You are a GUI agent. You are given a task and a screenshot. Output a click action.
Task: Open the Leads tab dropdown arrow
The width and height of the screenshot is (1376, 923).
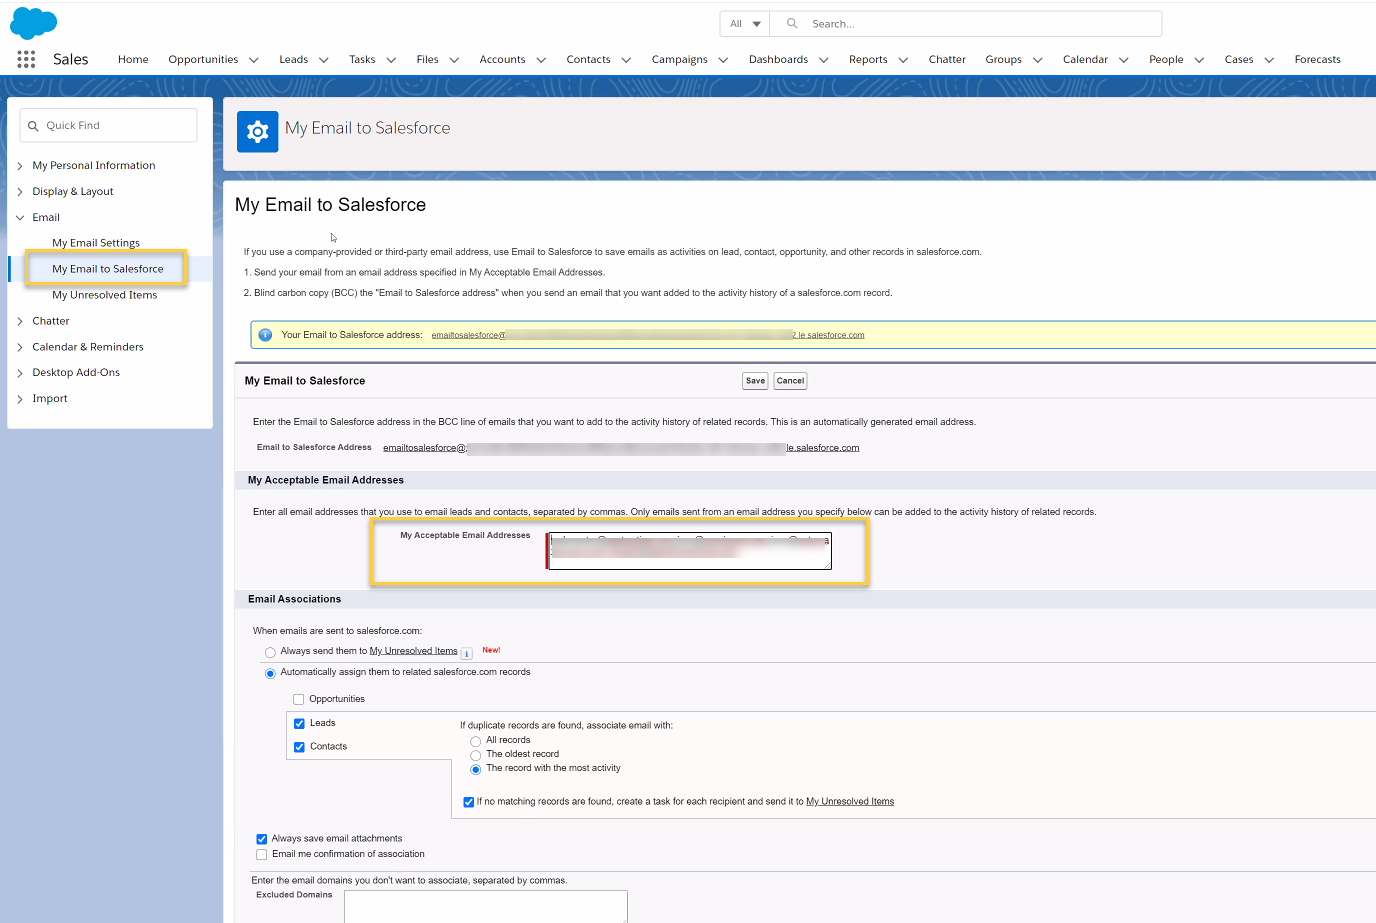pyautogui.click(x=324, y=60)
